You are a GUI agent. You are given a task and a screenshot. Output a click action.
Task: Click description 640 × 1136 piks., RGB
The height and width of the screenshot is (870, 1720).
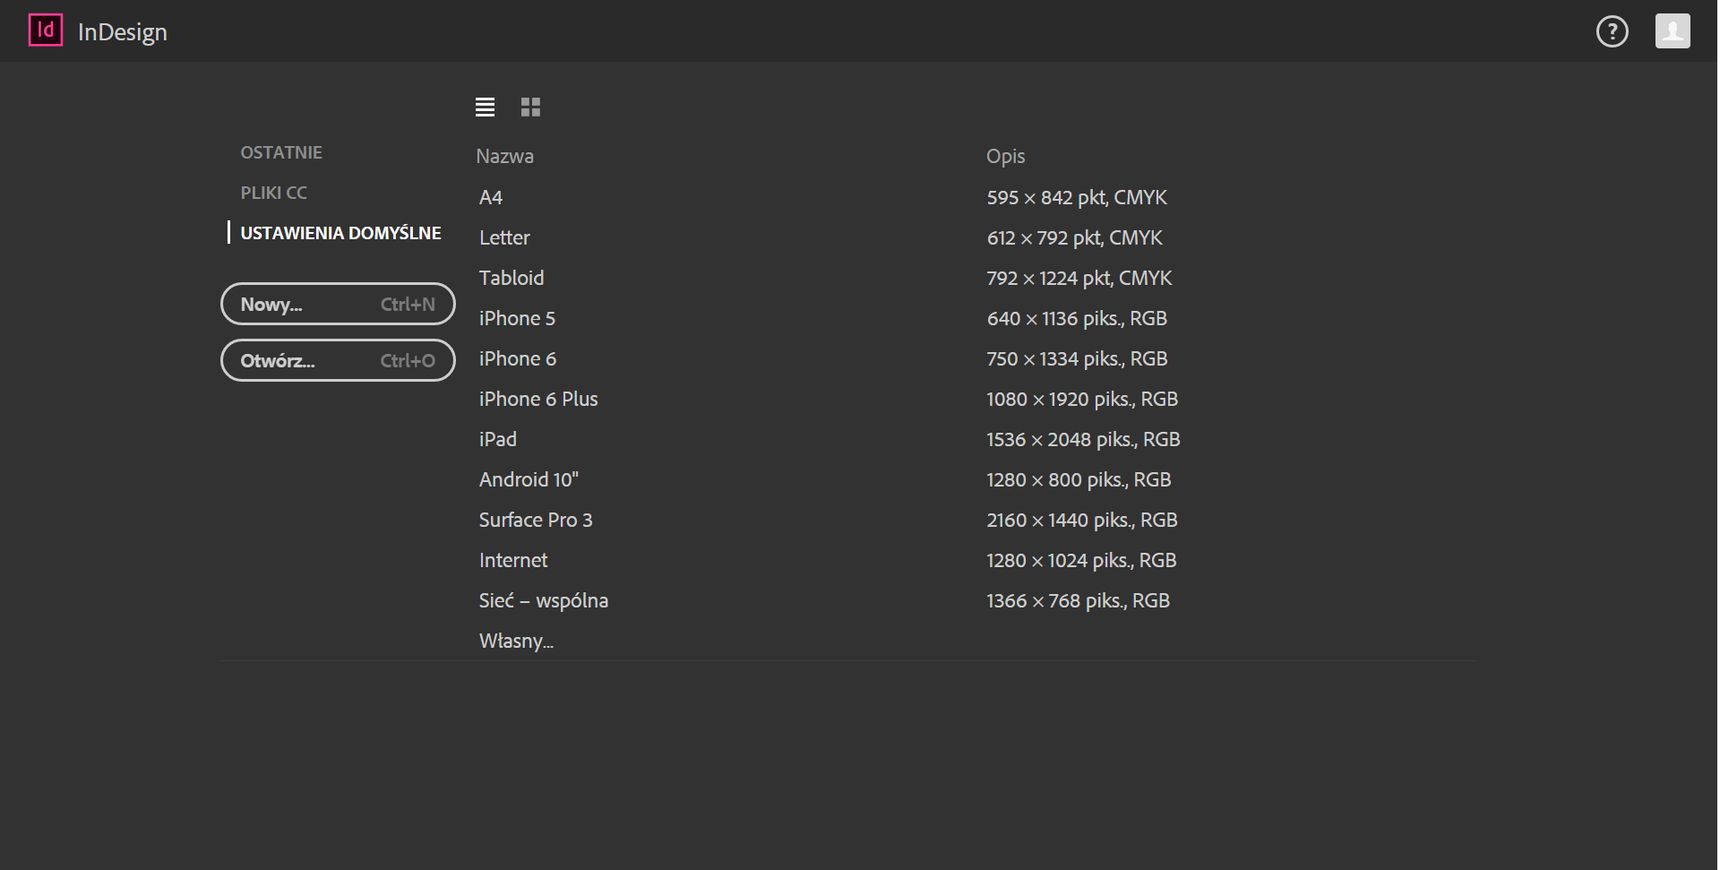point(1077,318)
